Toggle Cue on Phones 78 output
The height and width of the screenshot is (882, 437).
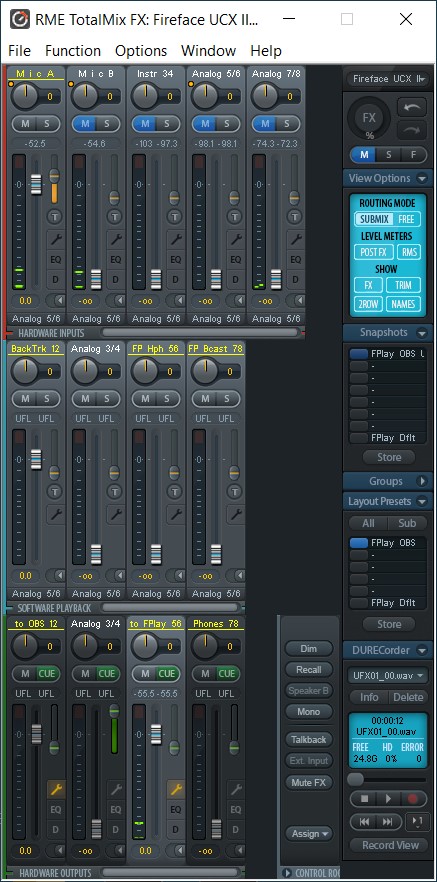[227, 673]
